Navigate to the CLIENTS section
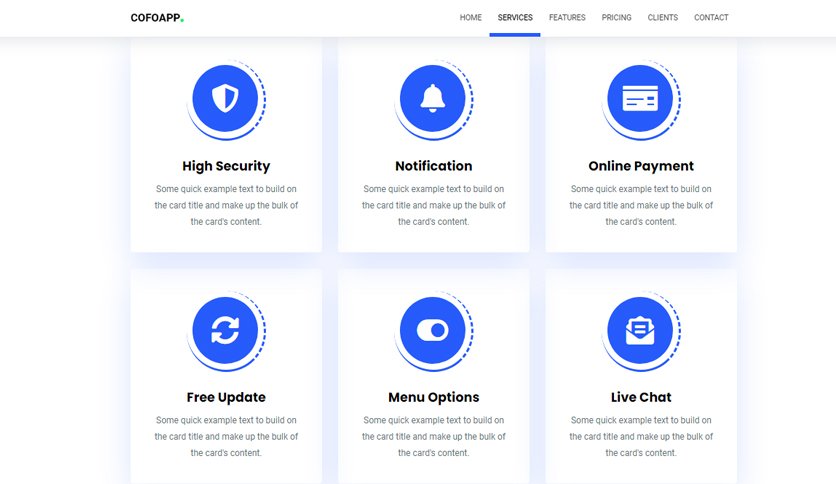The width and height of the screenshot is (836, 484). [x=663, y=18]
